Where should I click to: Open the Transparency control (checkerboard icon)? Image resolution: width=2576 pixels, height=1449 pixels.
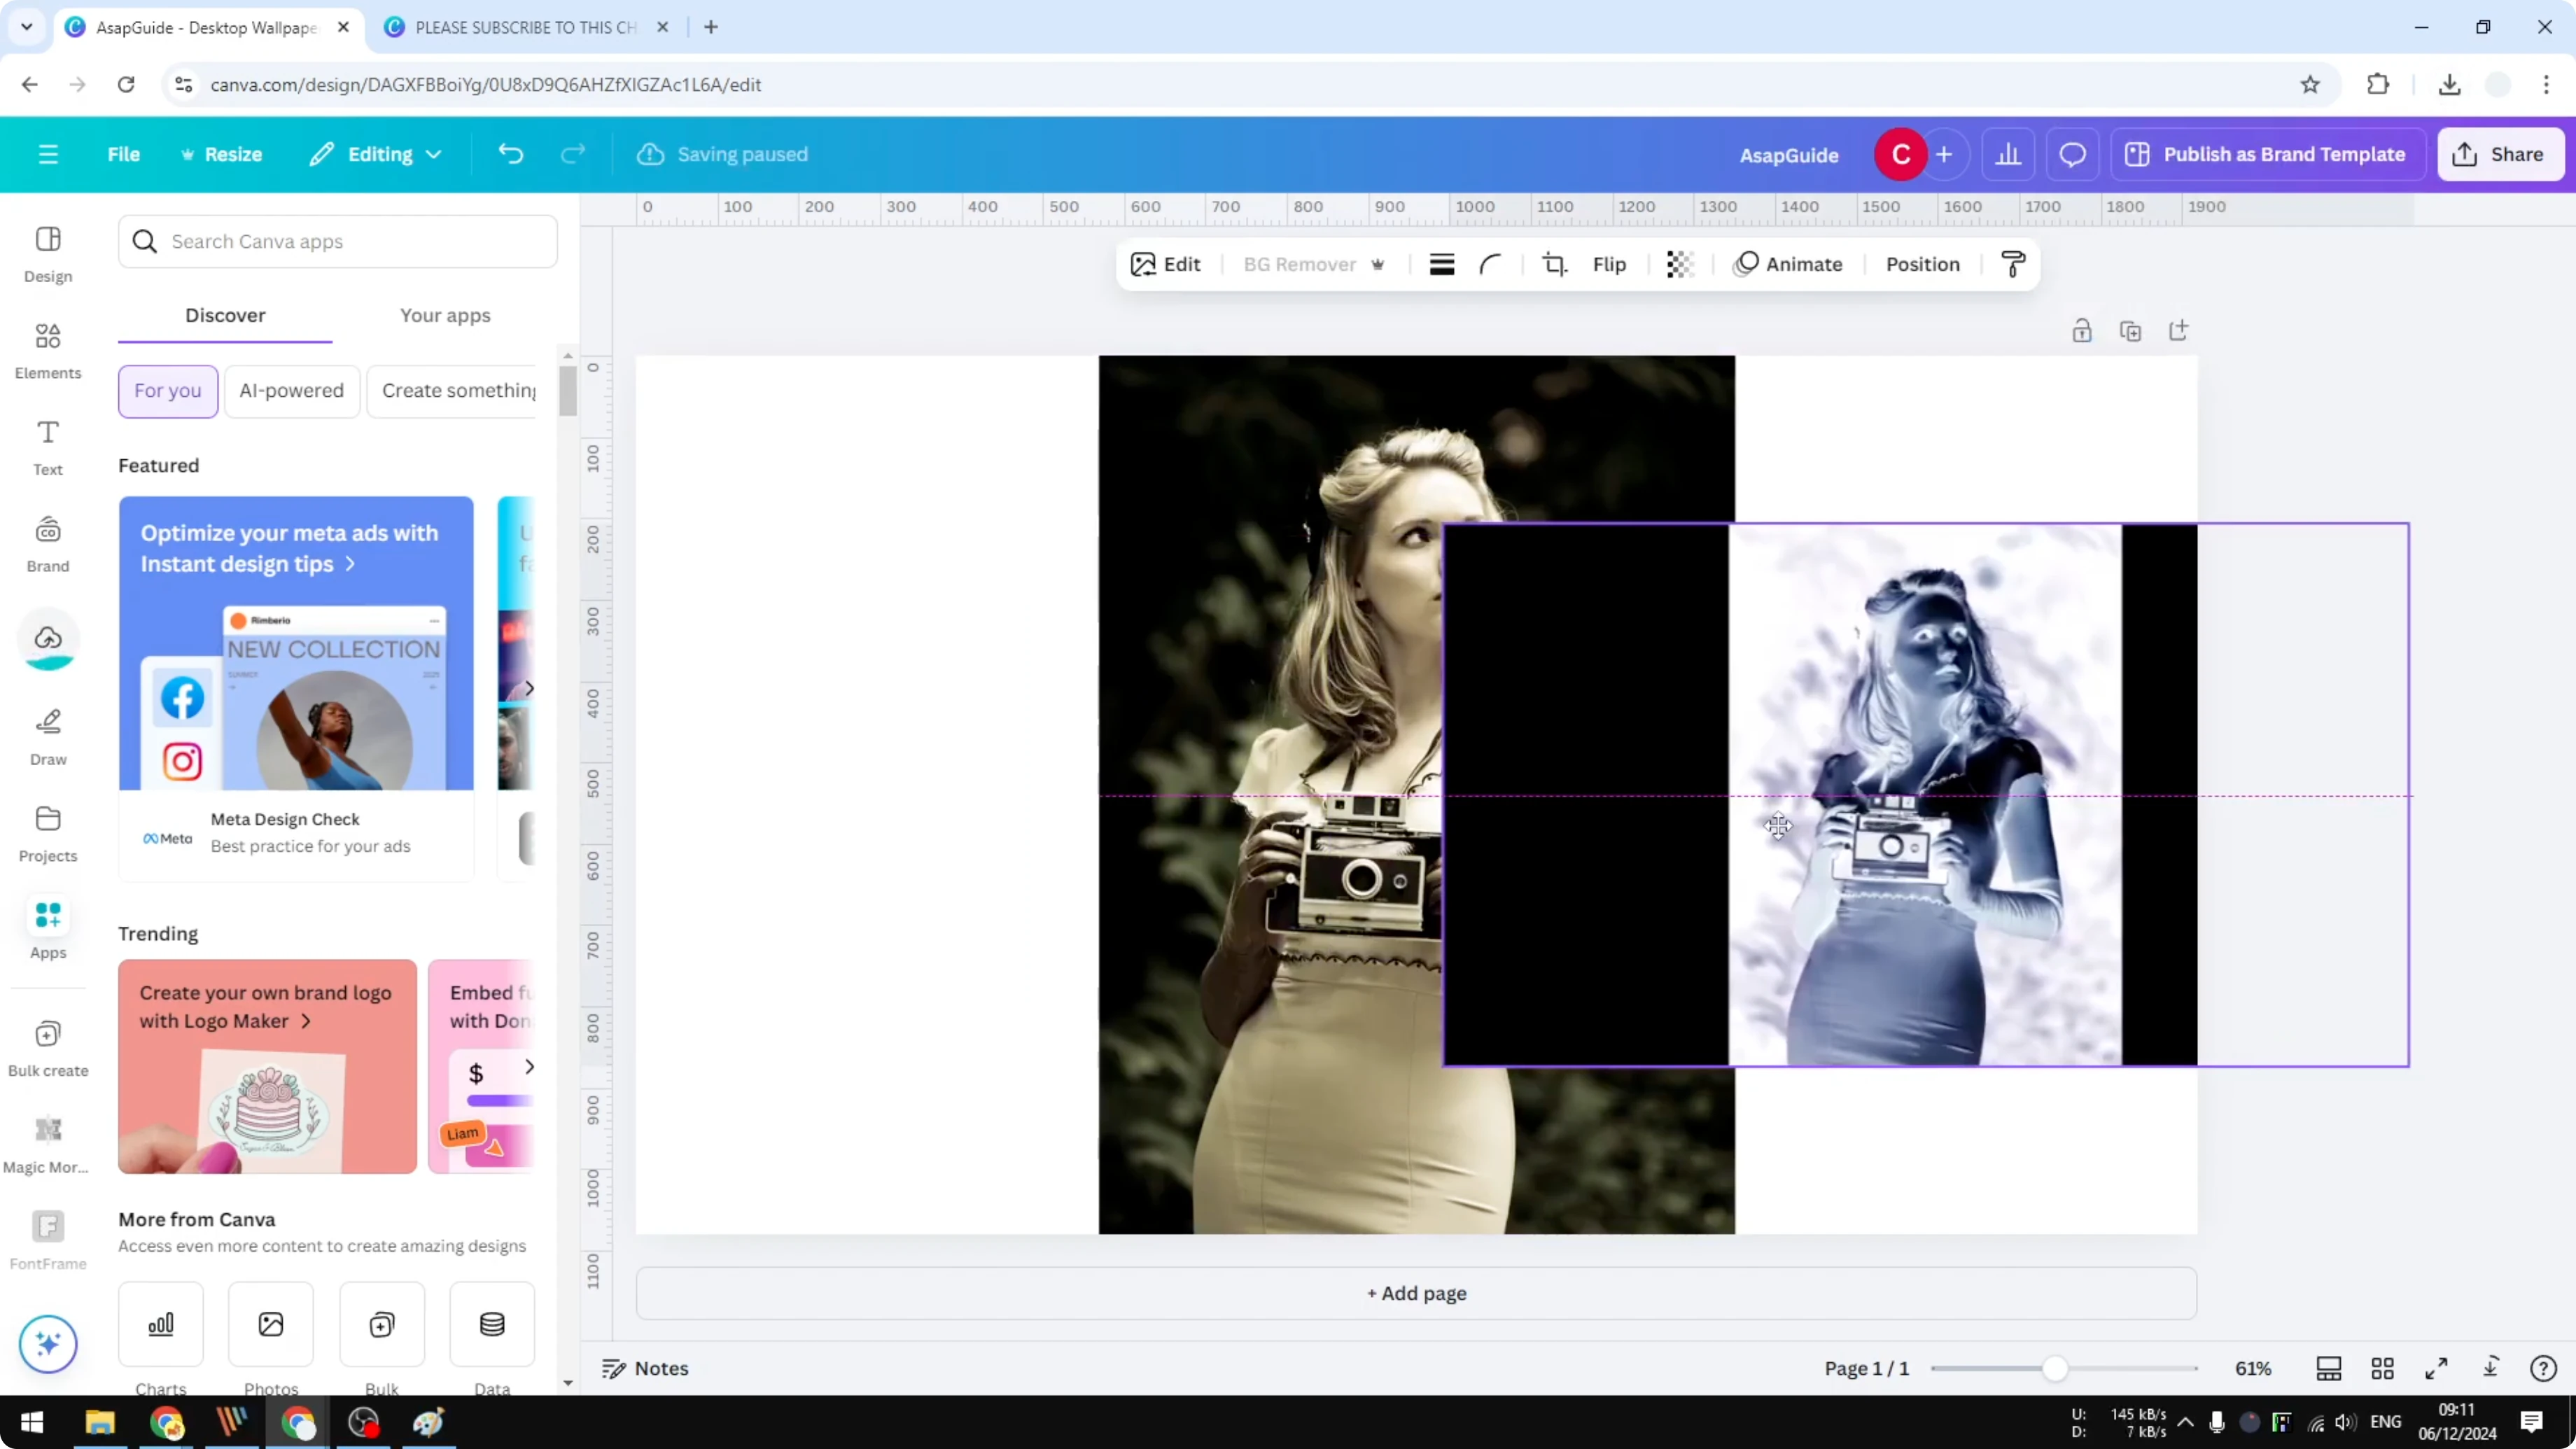click(1679, 264)
